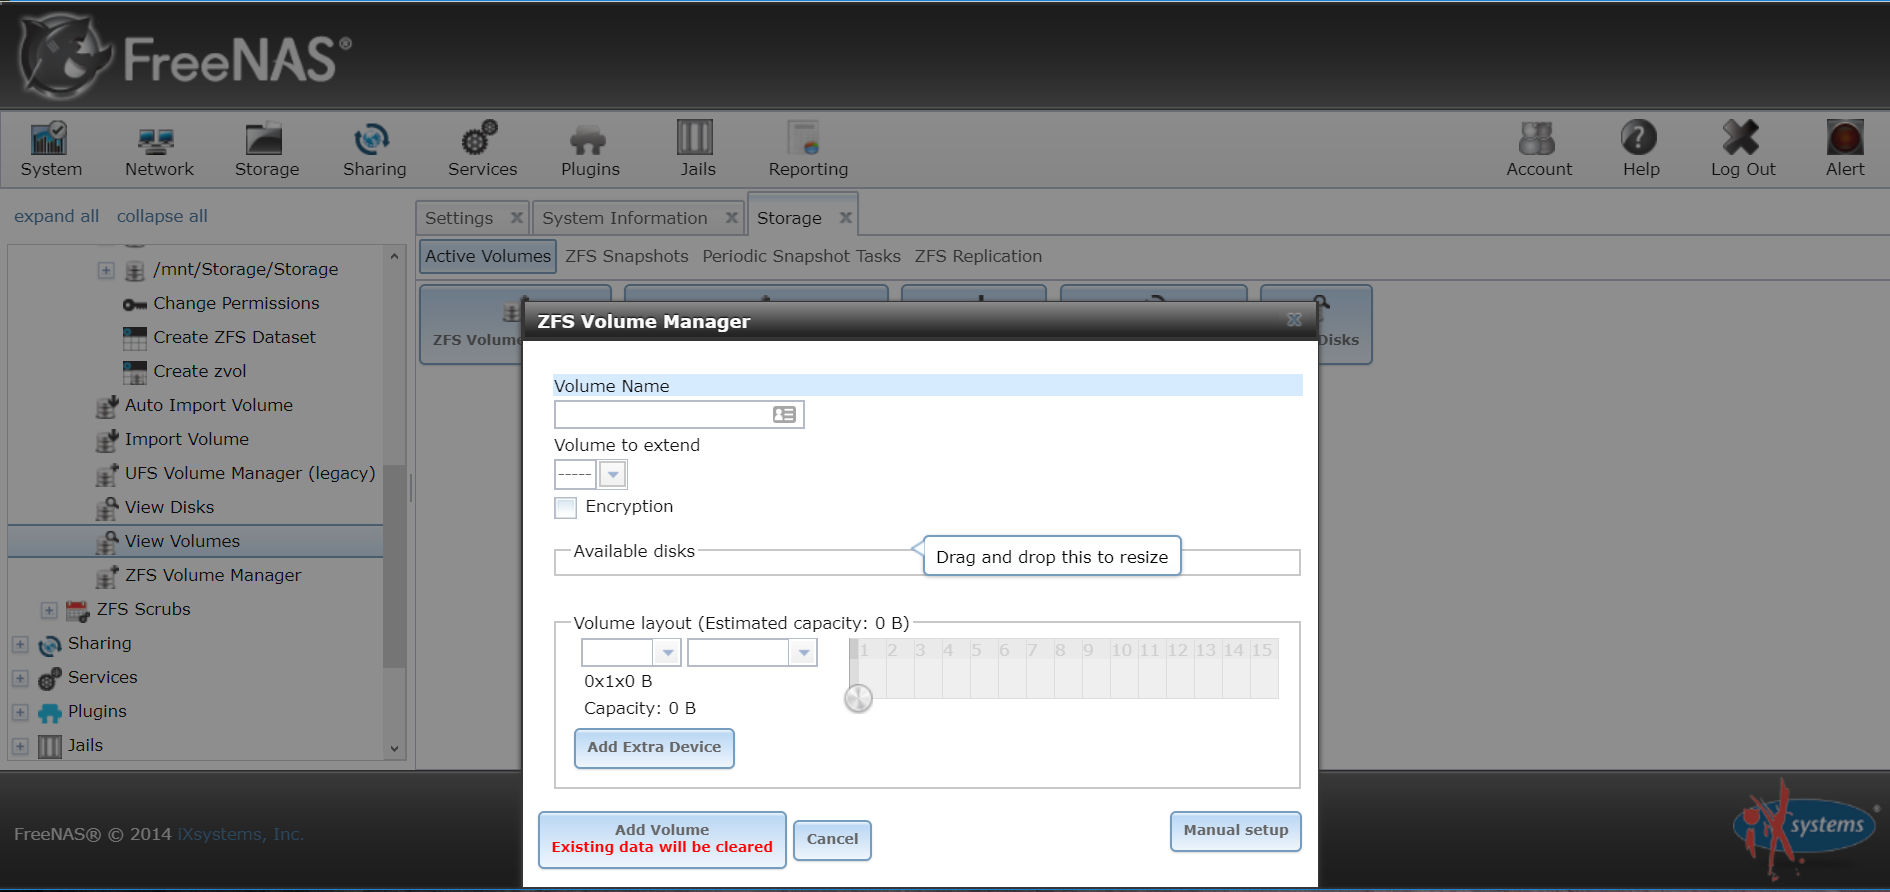The image size is (1890, 892).
Task: Select the Active Volumes sub-tab
Action: (x=488, y=256)
